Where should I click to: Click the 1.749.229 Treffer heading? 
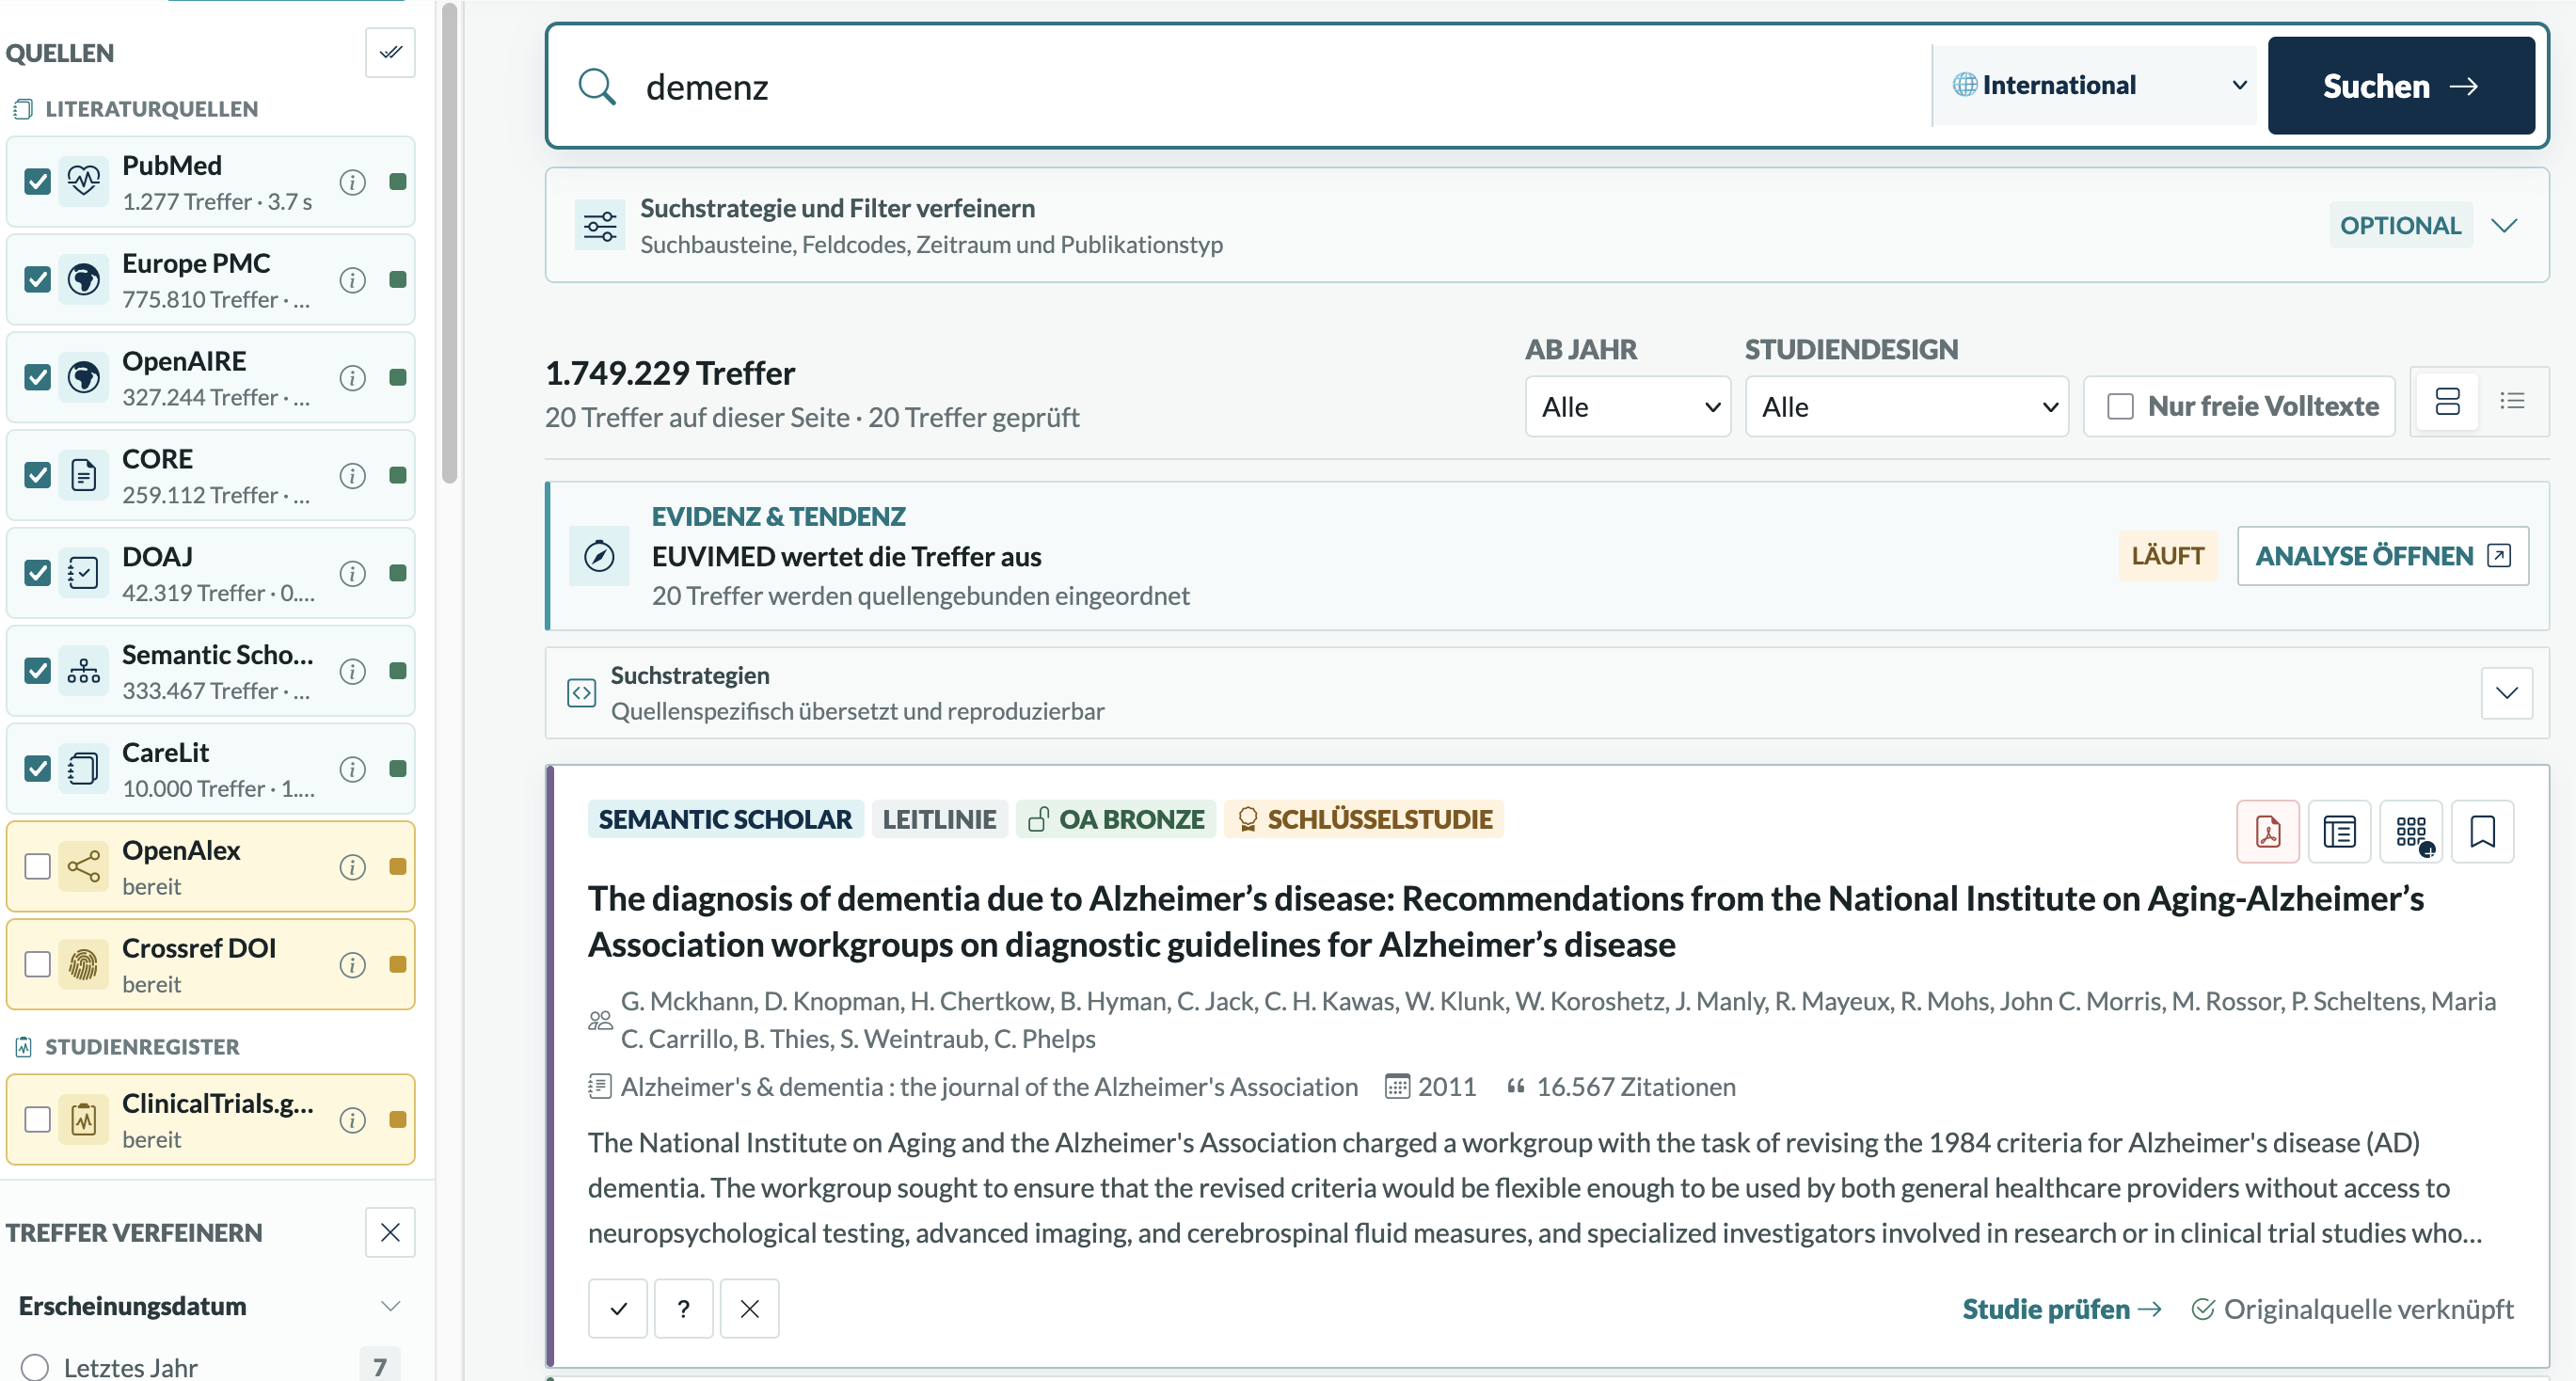click(670, 373)
